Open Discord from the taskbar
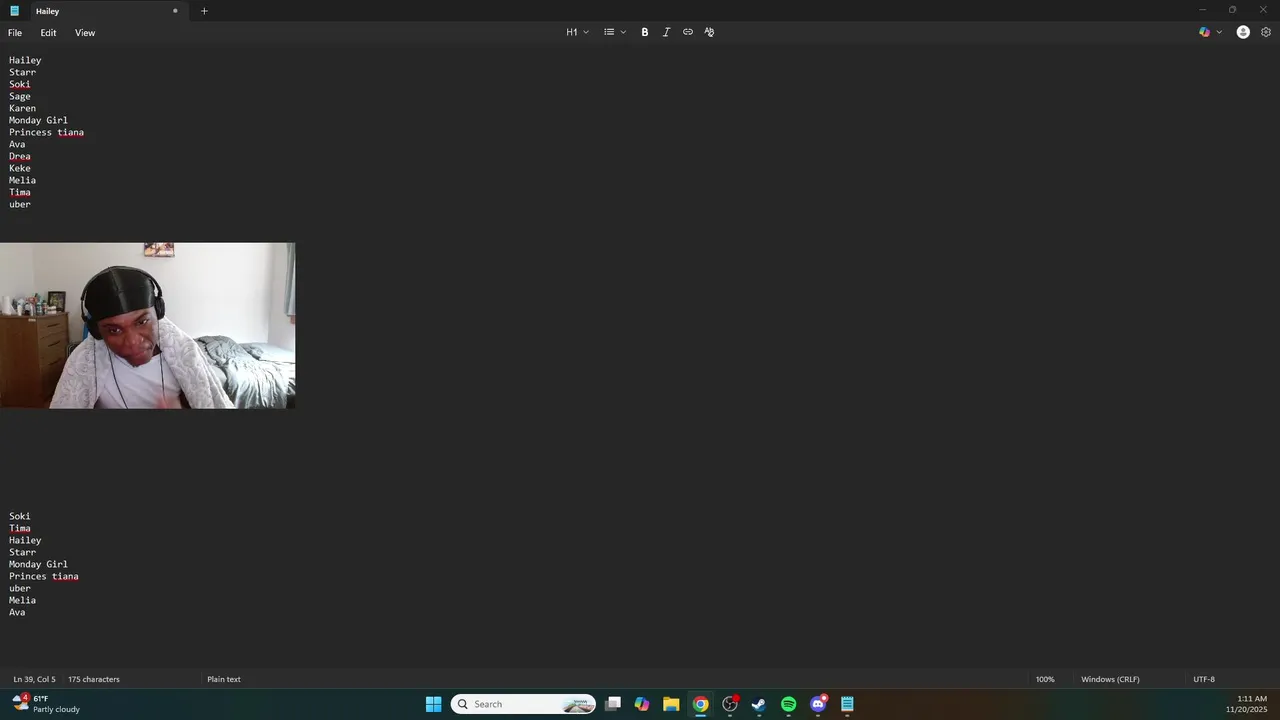 (x=818, y=704)
